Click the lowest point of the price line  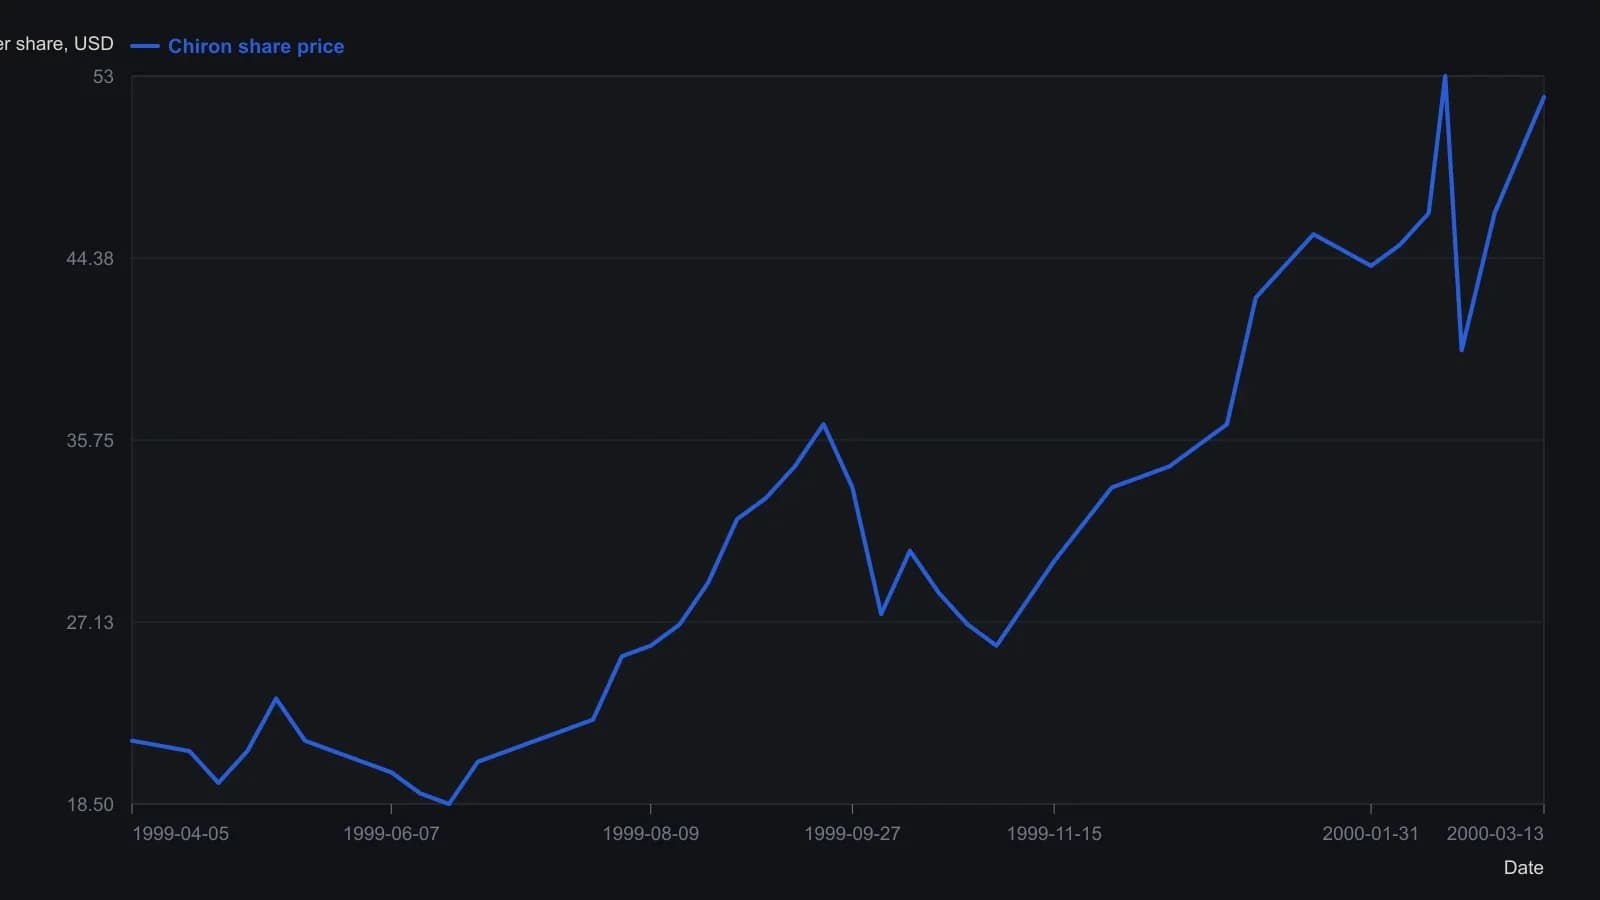click(x=449, y=804)
